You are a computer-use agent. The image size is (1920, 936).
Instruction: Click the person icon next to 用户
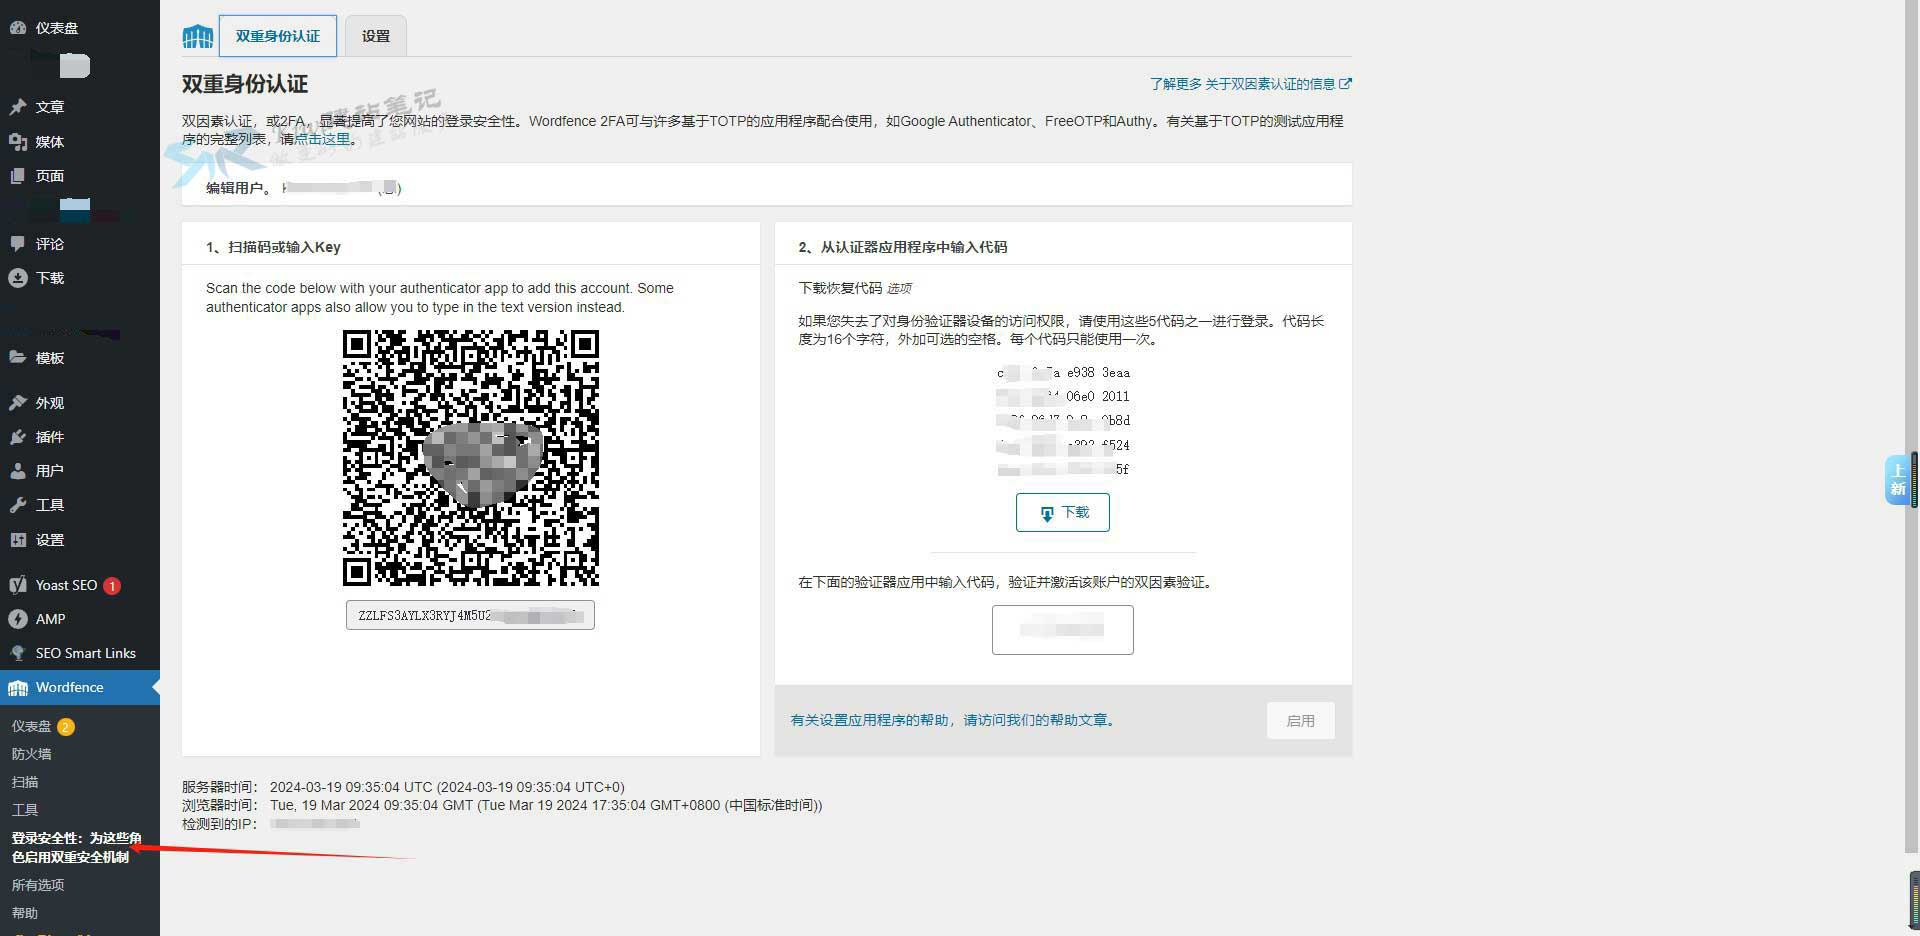(18, 471)
